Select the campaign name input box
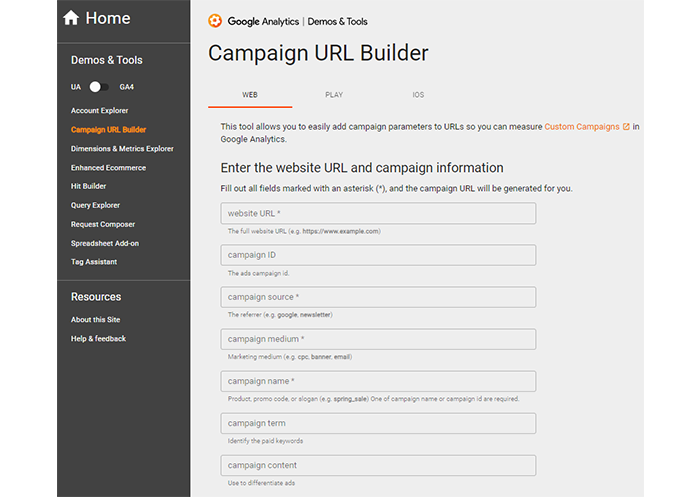Image resolution: width=700 pixels, height=497 pixels. [378, 381]
